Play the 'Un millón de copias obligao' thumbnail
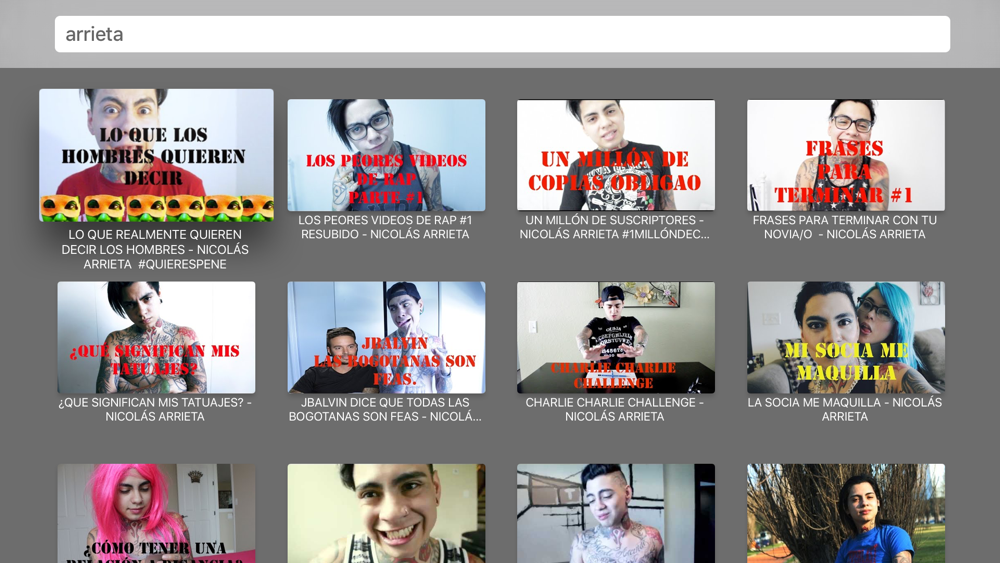Screen dimensions: 1000x563 coord(616,155)
